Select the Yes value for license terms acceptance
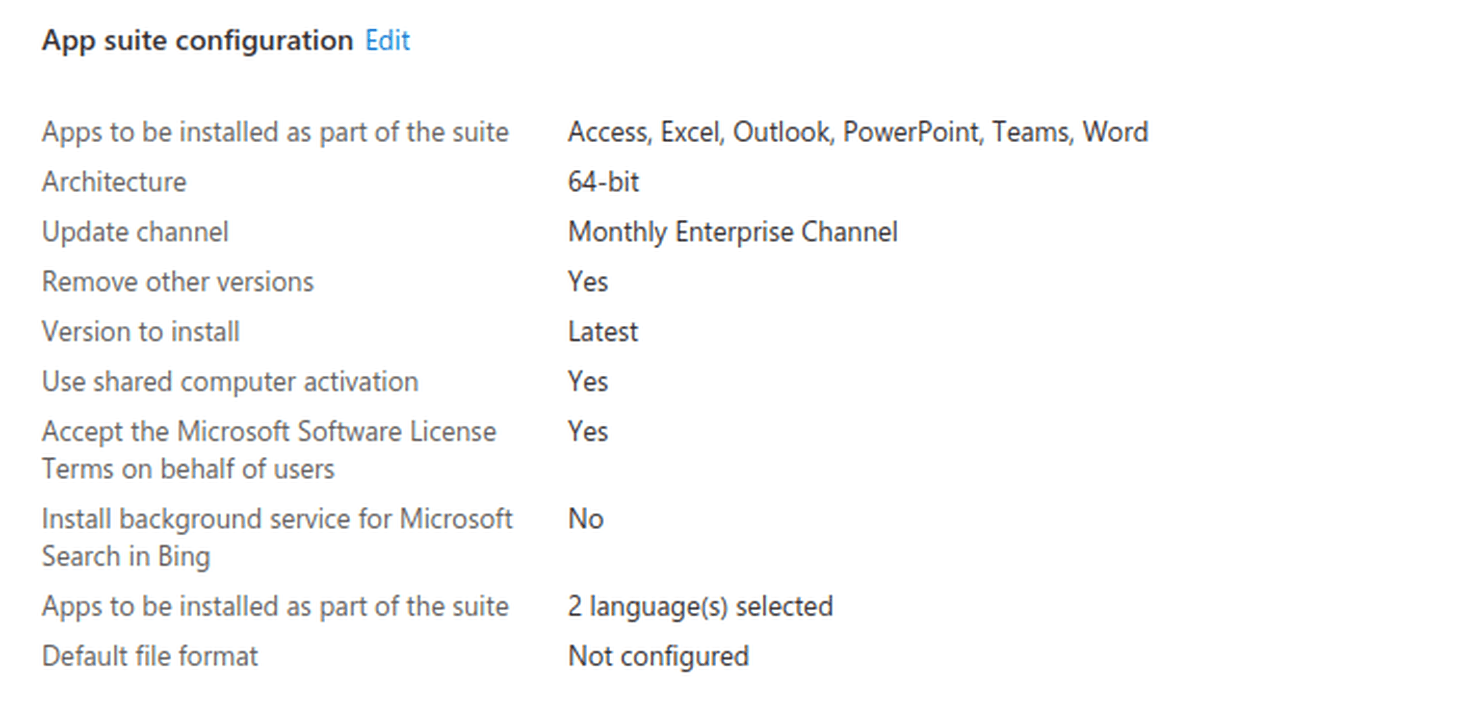1458x701 pixels. coord(588,432)
